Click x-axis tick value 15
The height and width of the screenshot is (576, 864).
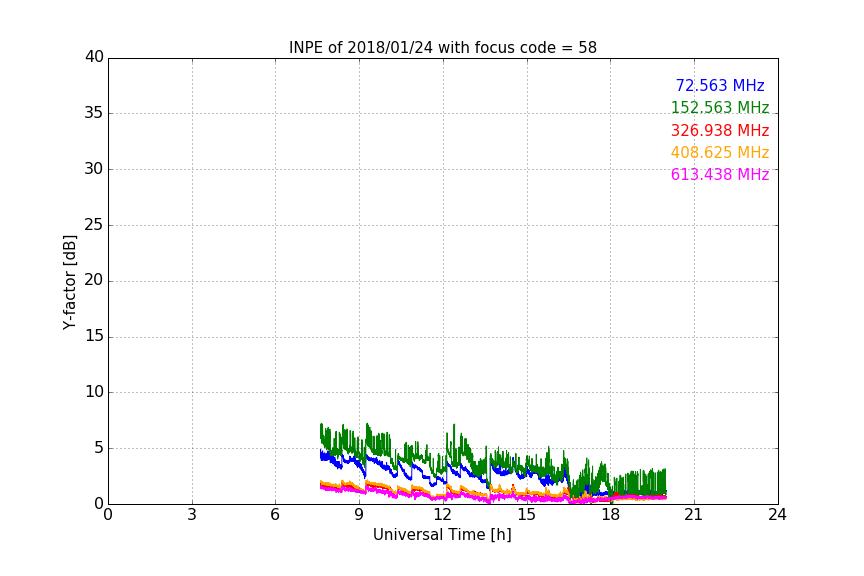(x=526, y=515)
